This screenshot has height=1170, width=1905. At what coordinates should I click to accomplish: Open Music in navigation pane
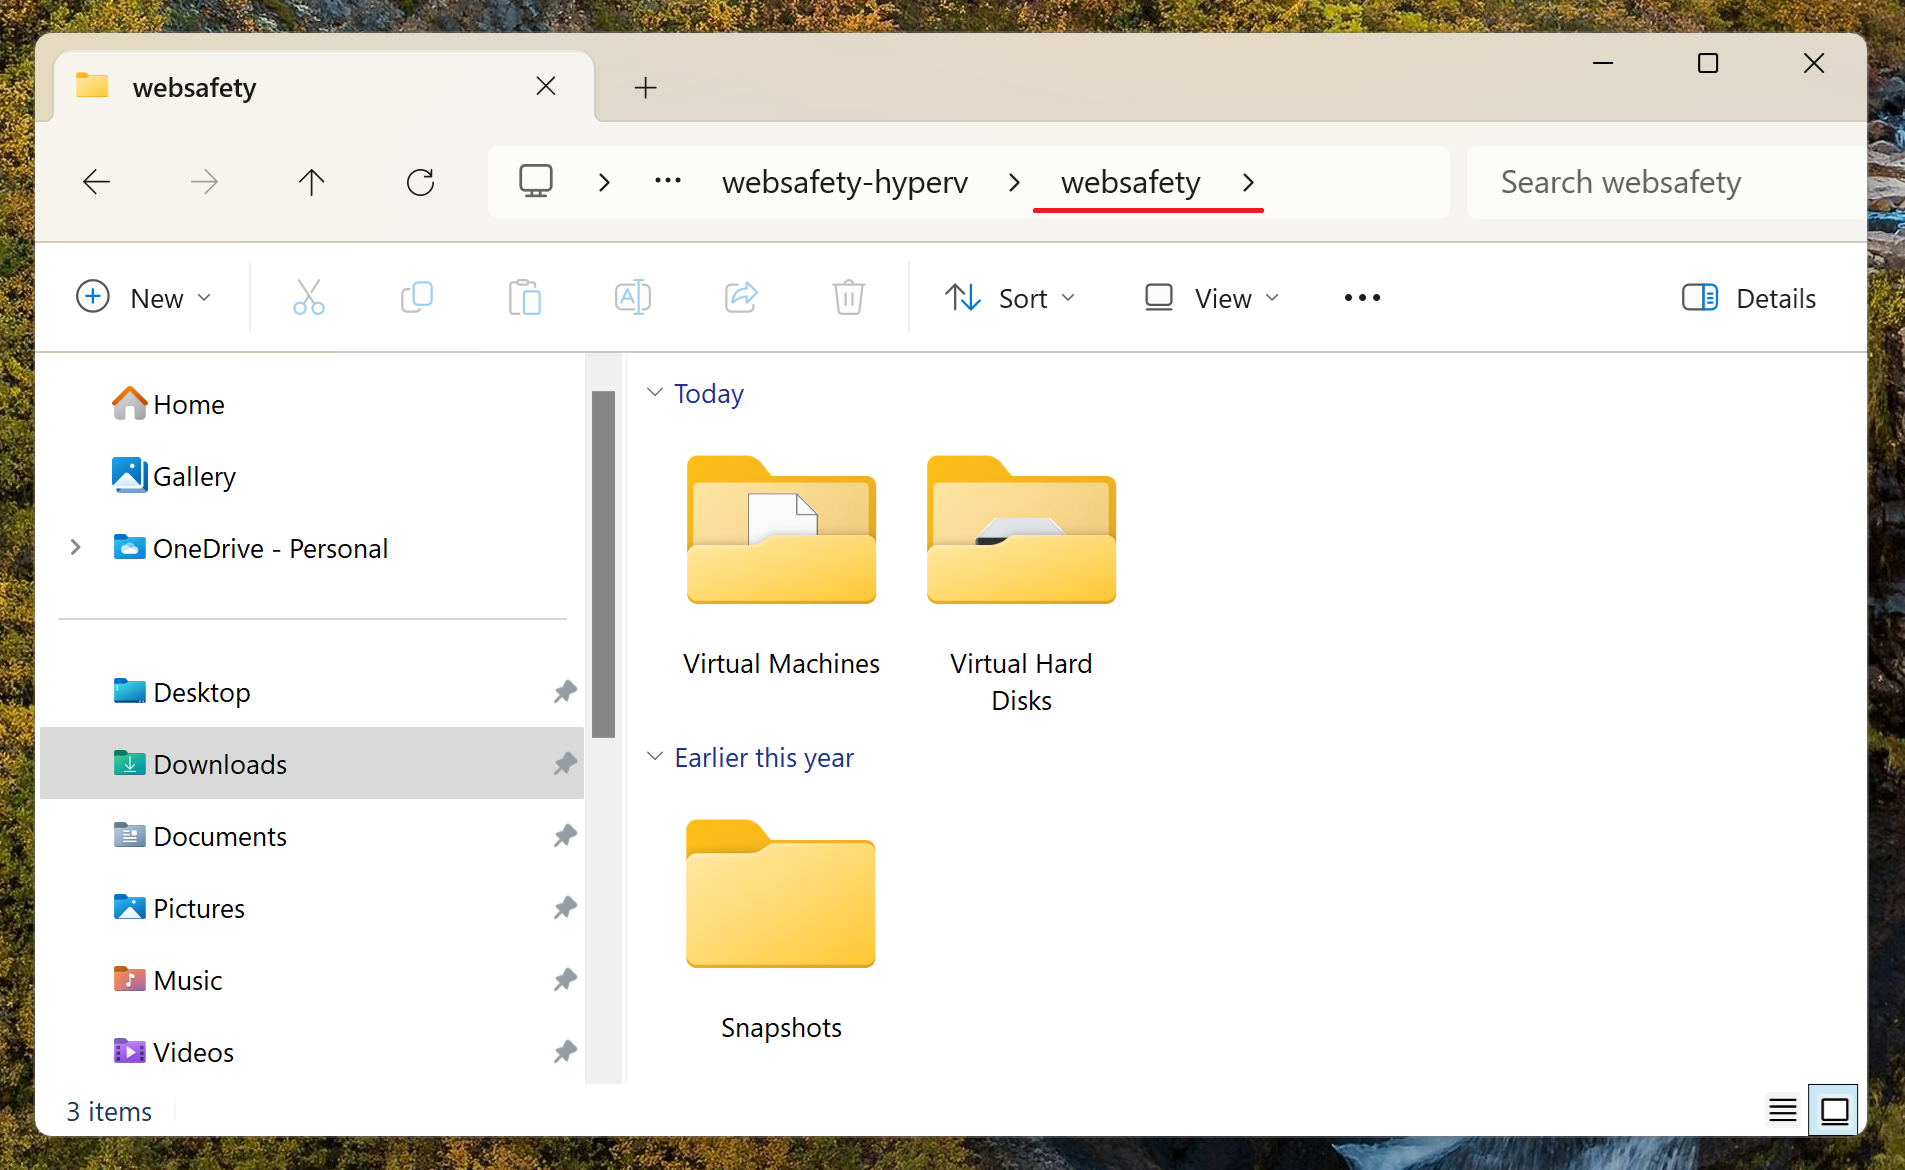312,980
